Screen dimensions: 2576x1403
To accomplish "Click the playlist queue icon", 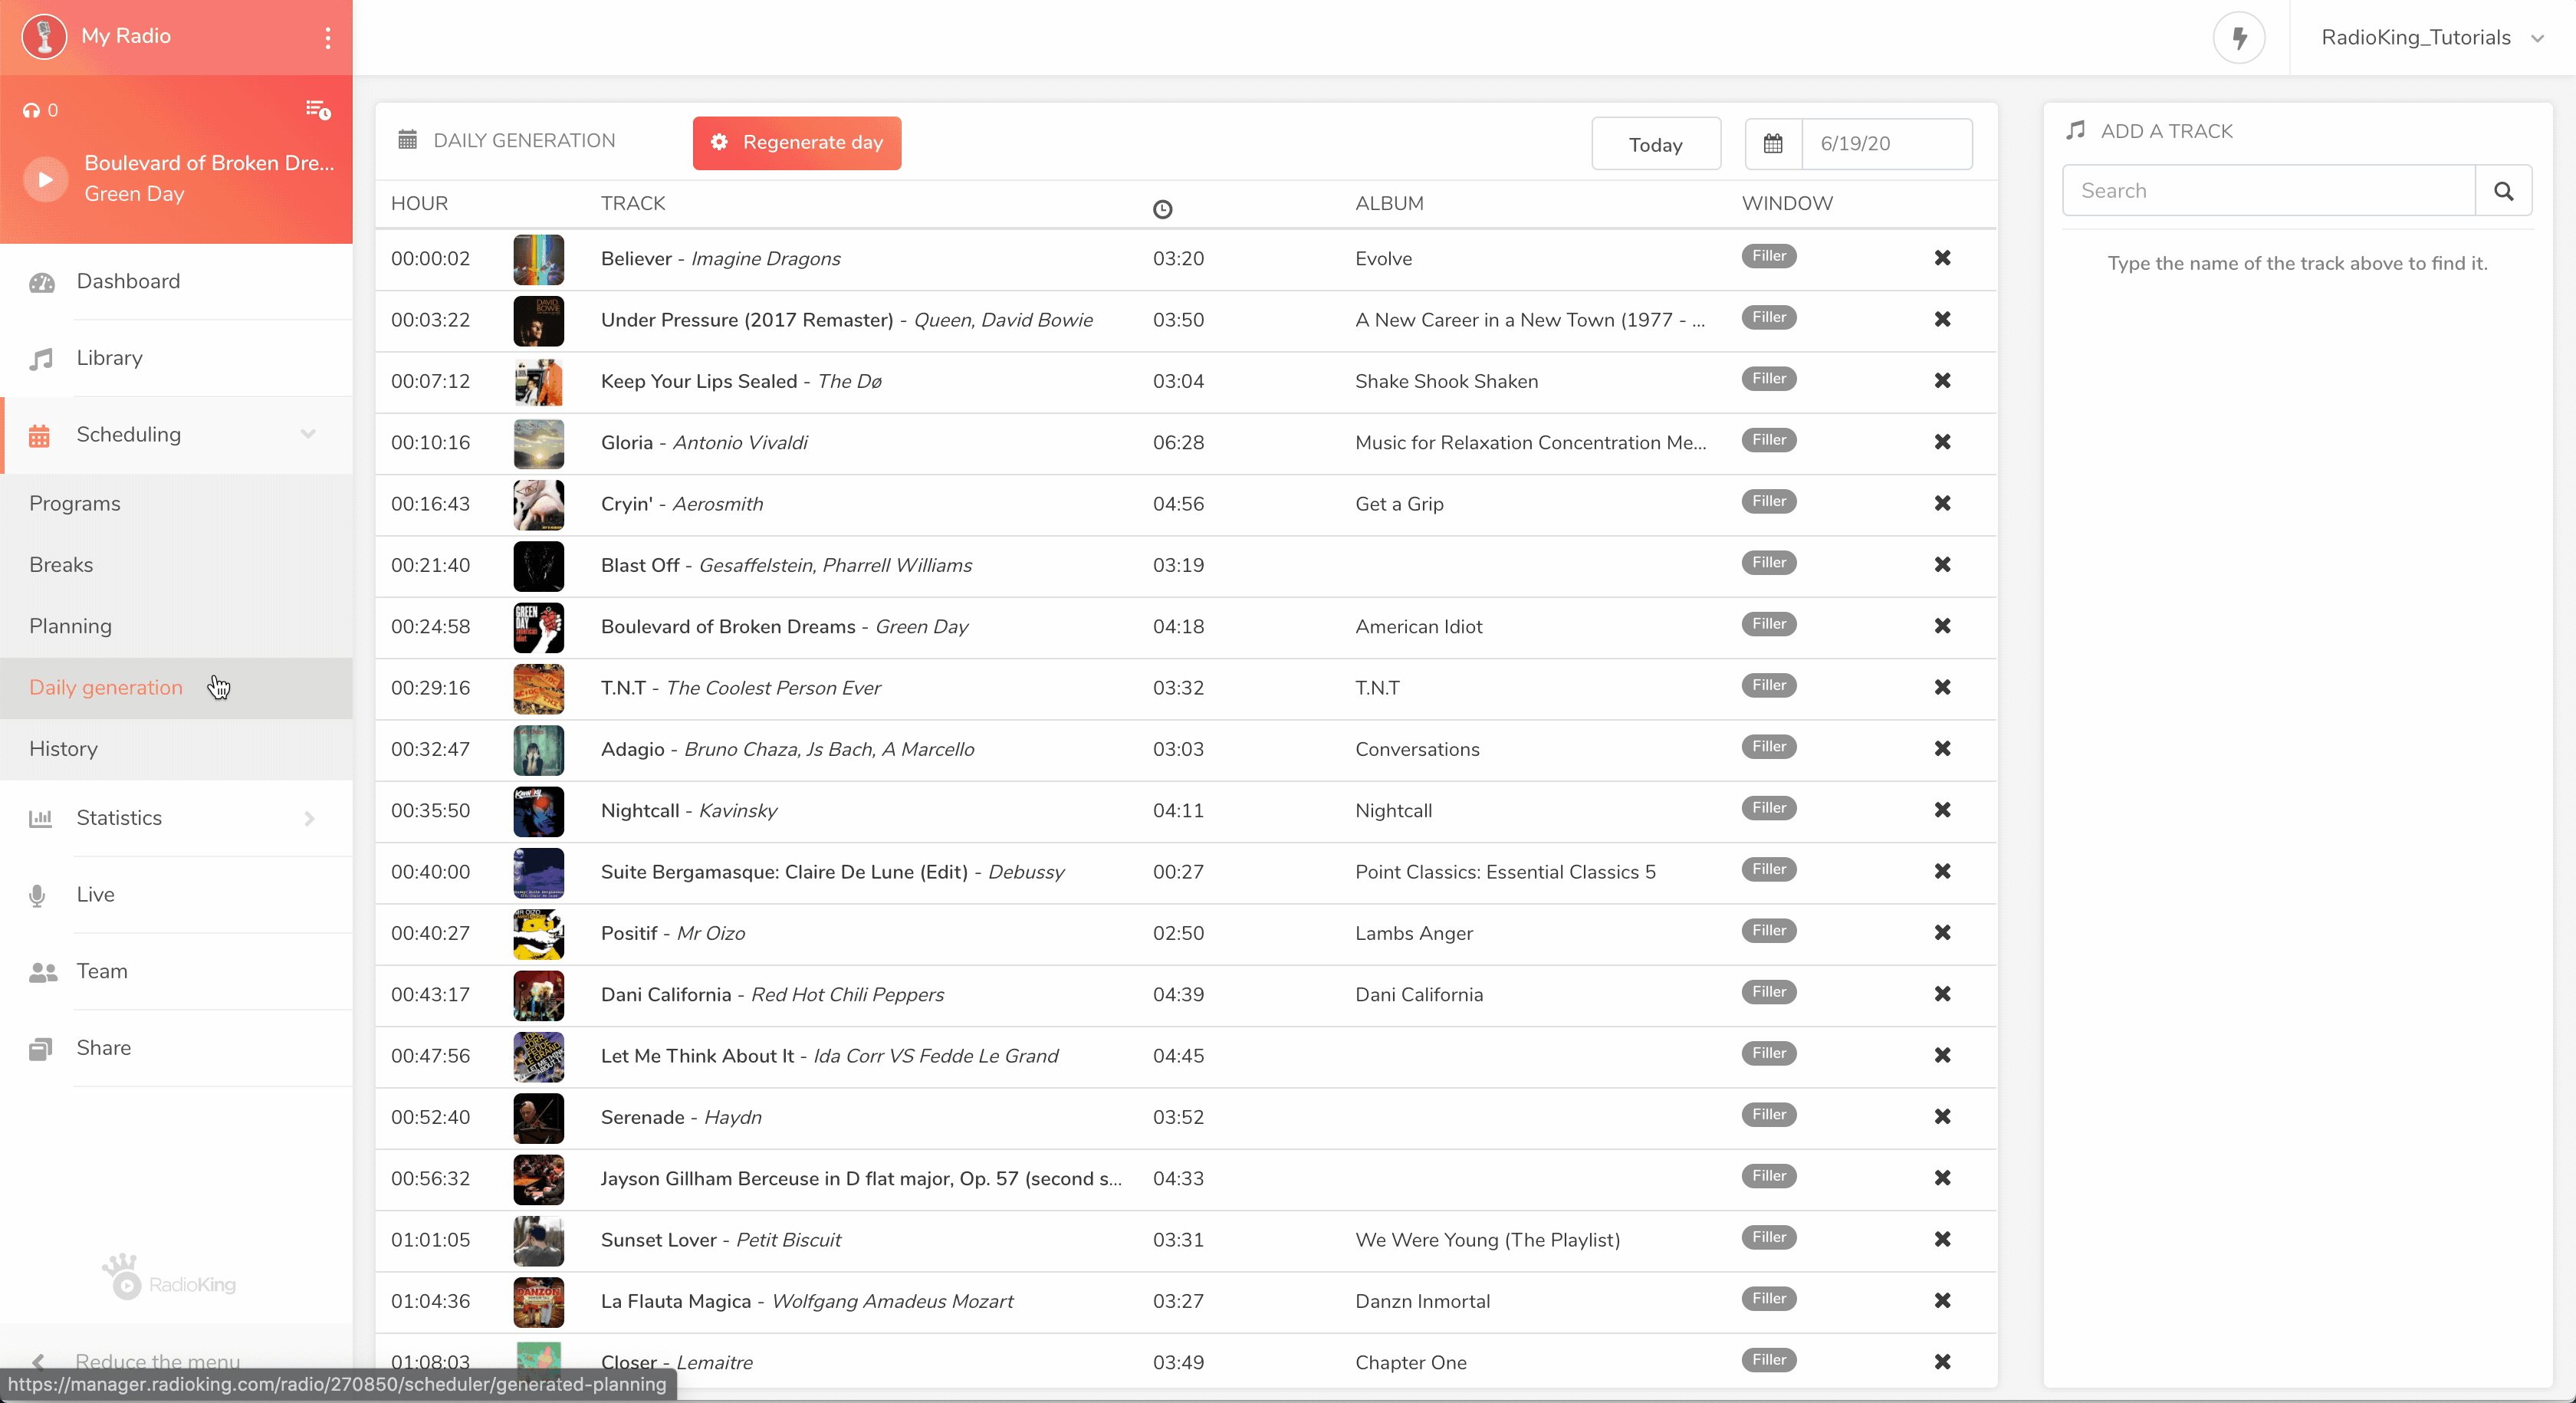I will pos(318,110).
